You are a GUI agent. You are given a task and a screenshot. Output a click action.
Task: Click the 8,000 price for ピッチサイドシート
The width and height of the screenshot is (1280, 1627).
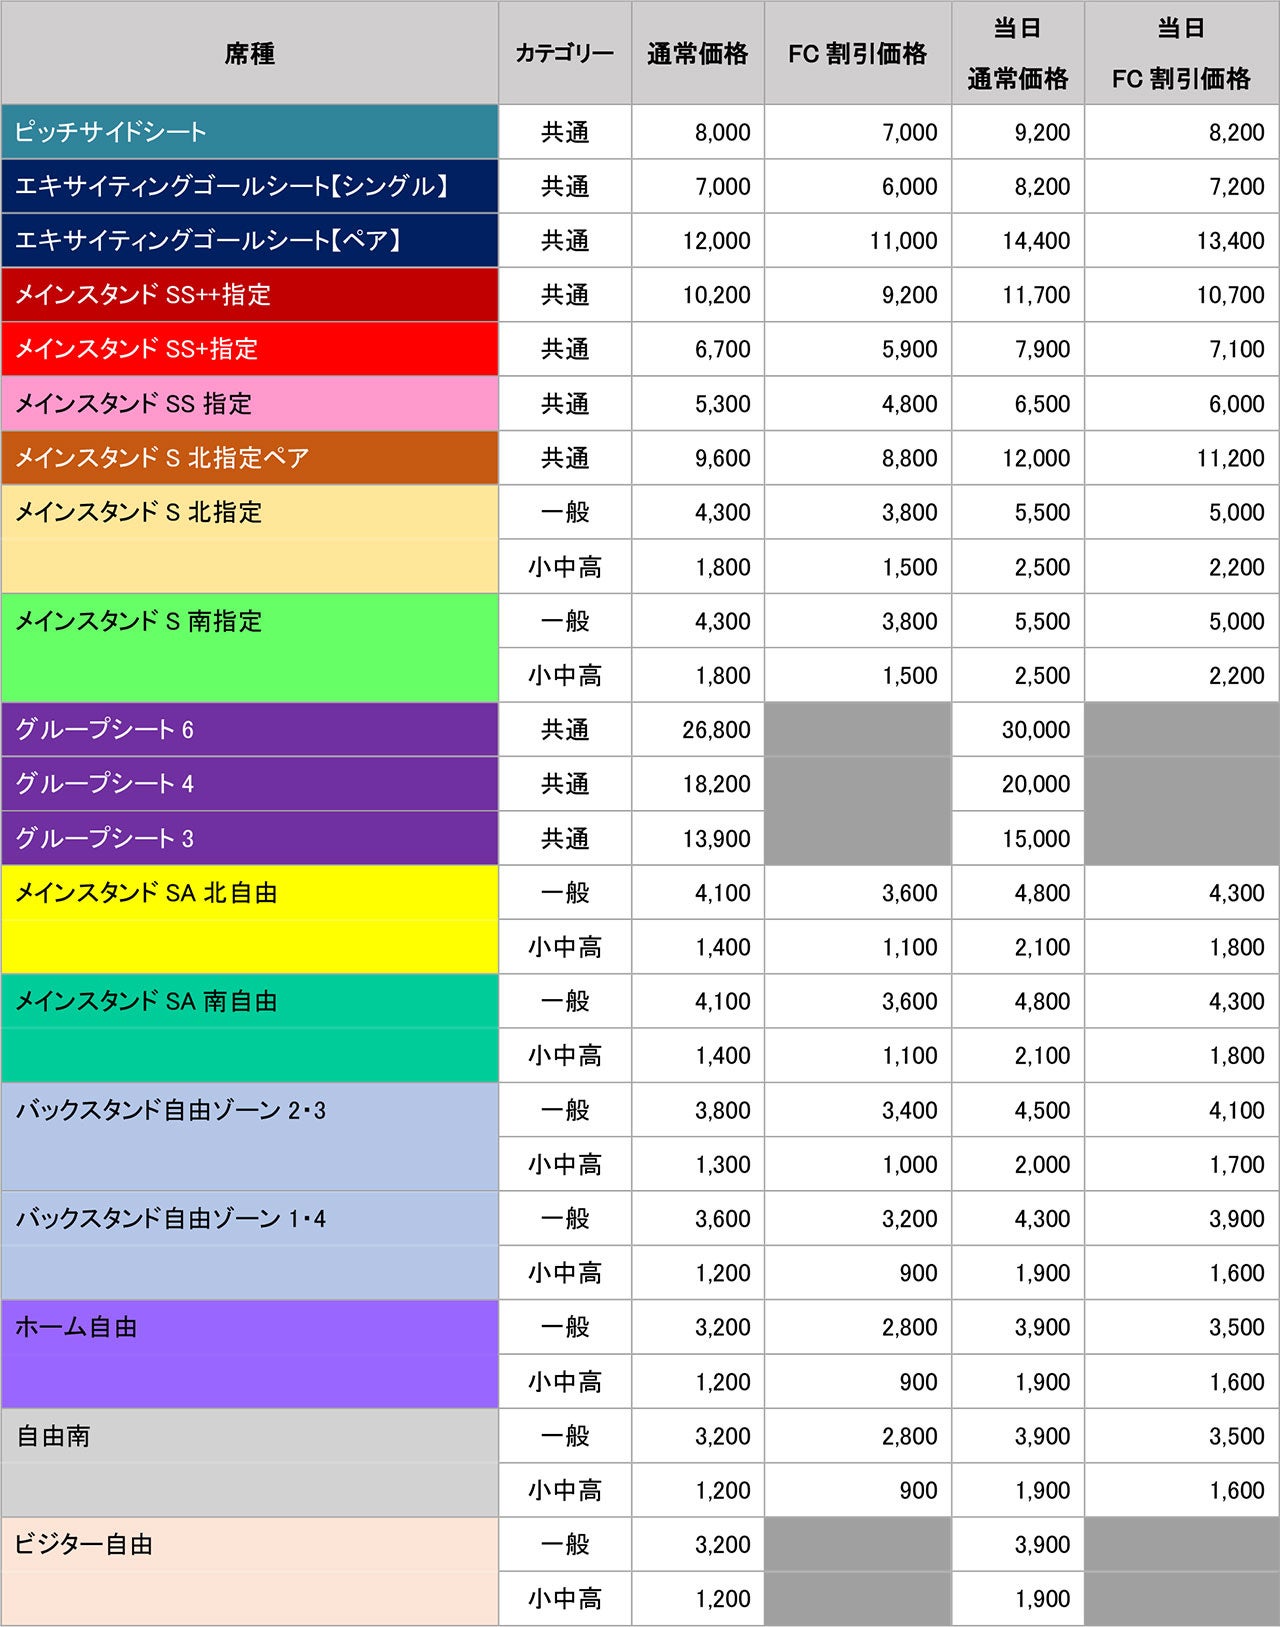698,132
